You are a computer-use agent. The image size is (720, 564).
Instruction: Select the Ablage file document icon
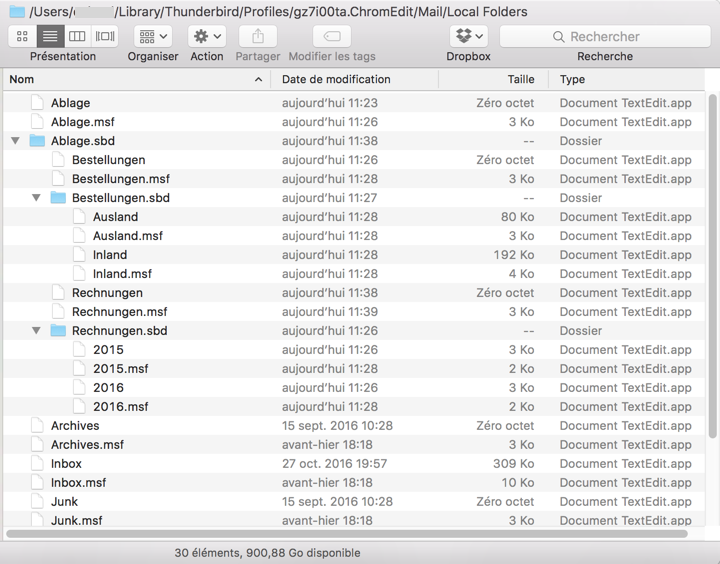[37, 102]
